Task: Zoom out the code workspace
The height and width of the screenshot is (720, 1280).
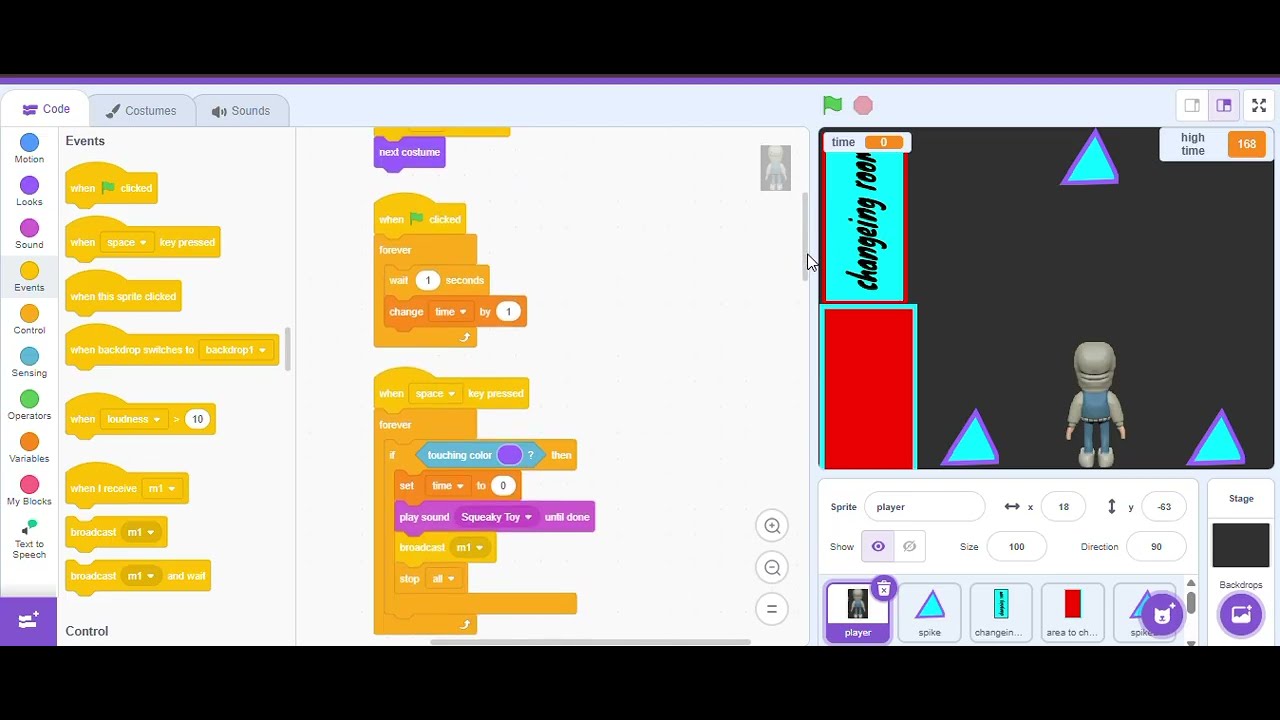Action: click(x=772, y=568)
